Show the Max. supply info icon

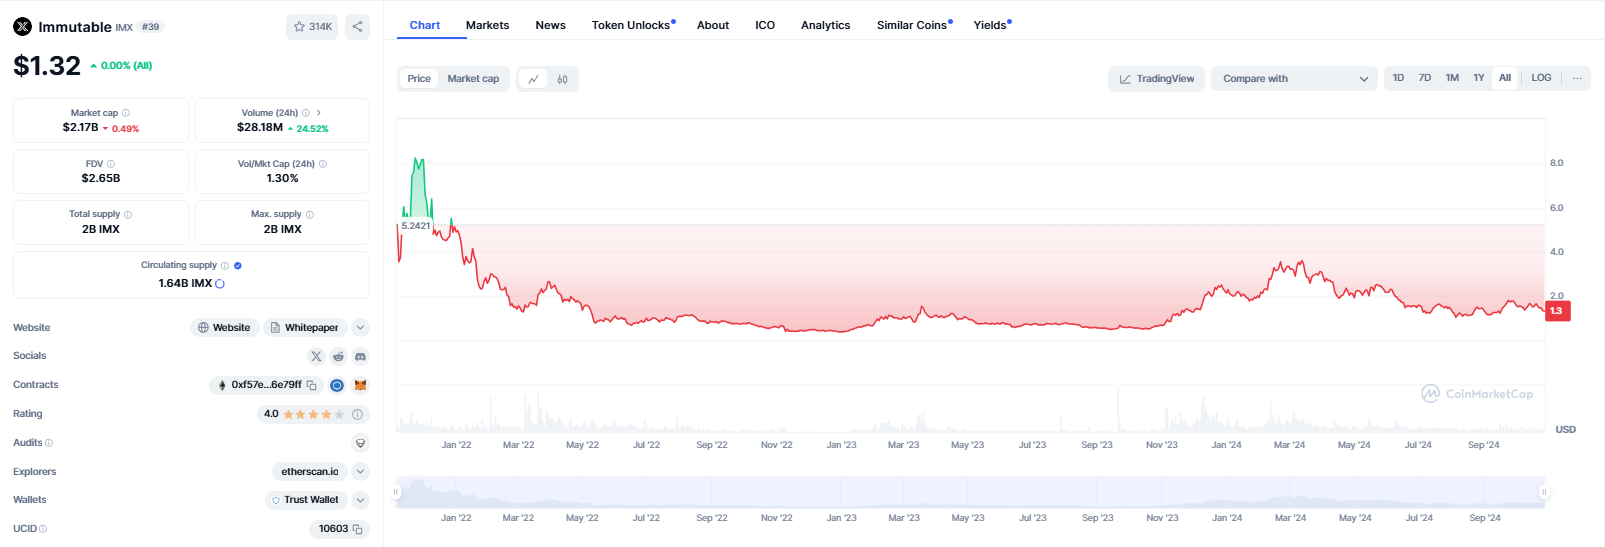310,215
